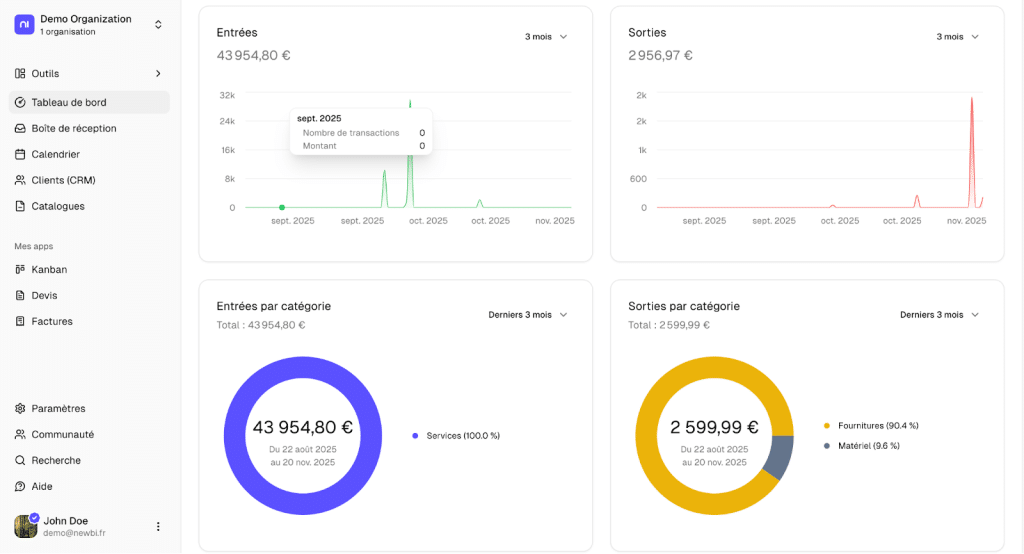This screenshot has width=1024, height=554.
Task: Open Catalogues in the sidebar
Action: 58,206
